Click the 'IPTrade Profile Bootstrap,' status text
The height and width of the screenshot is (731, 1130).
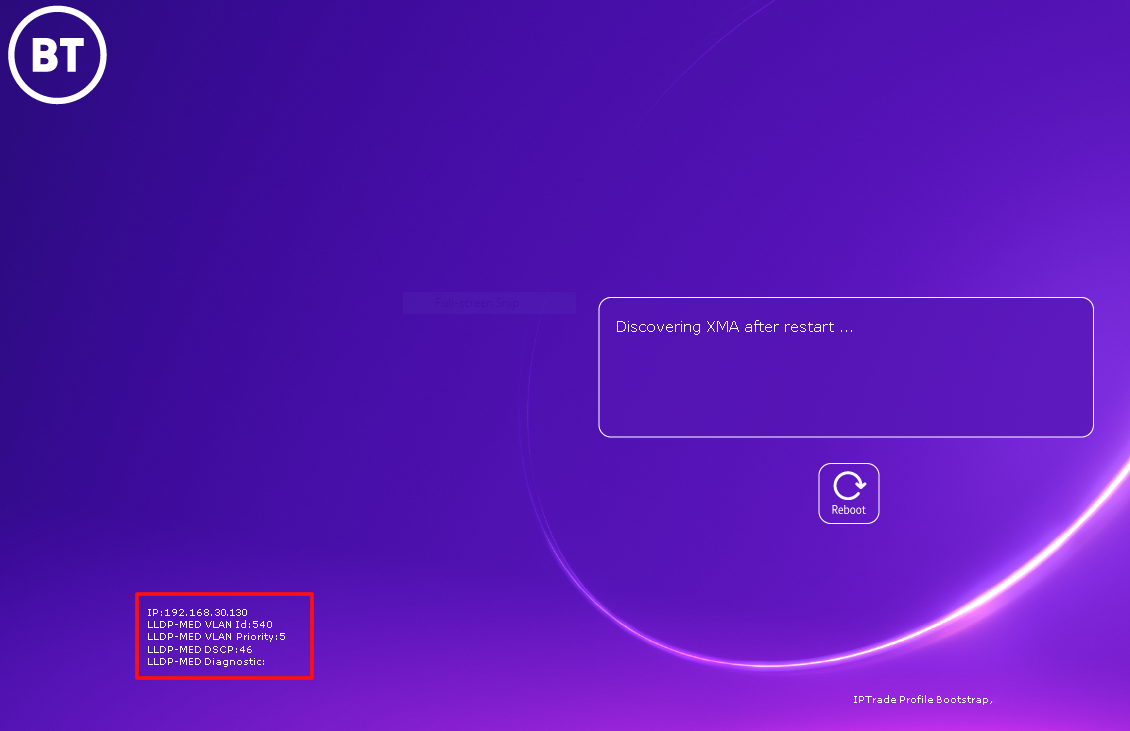click(x=922, y=699)
